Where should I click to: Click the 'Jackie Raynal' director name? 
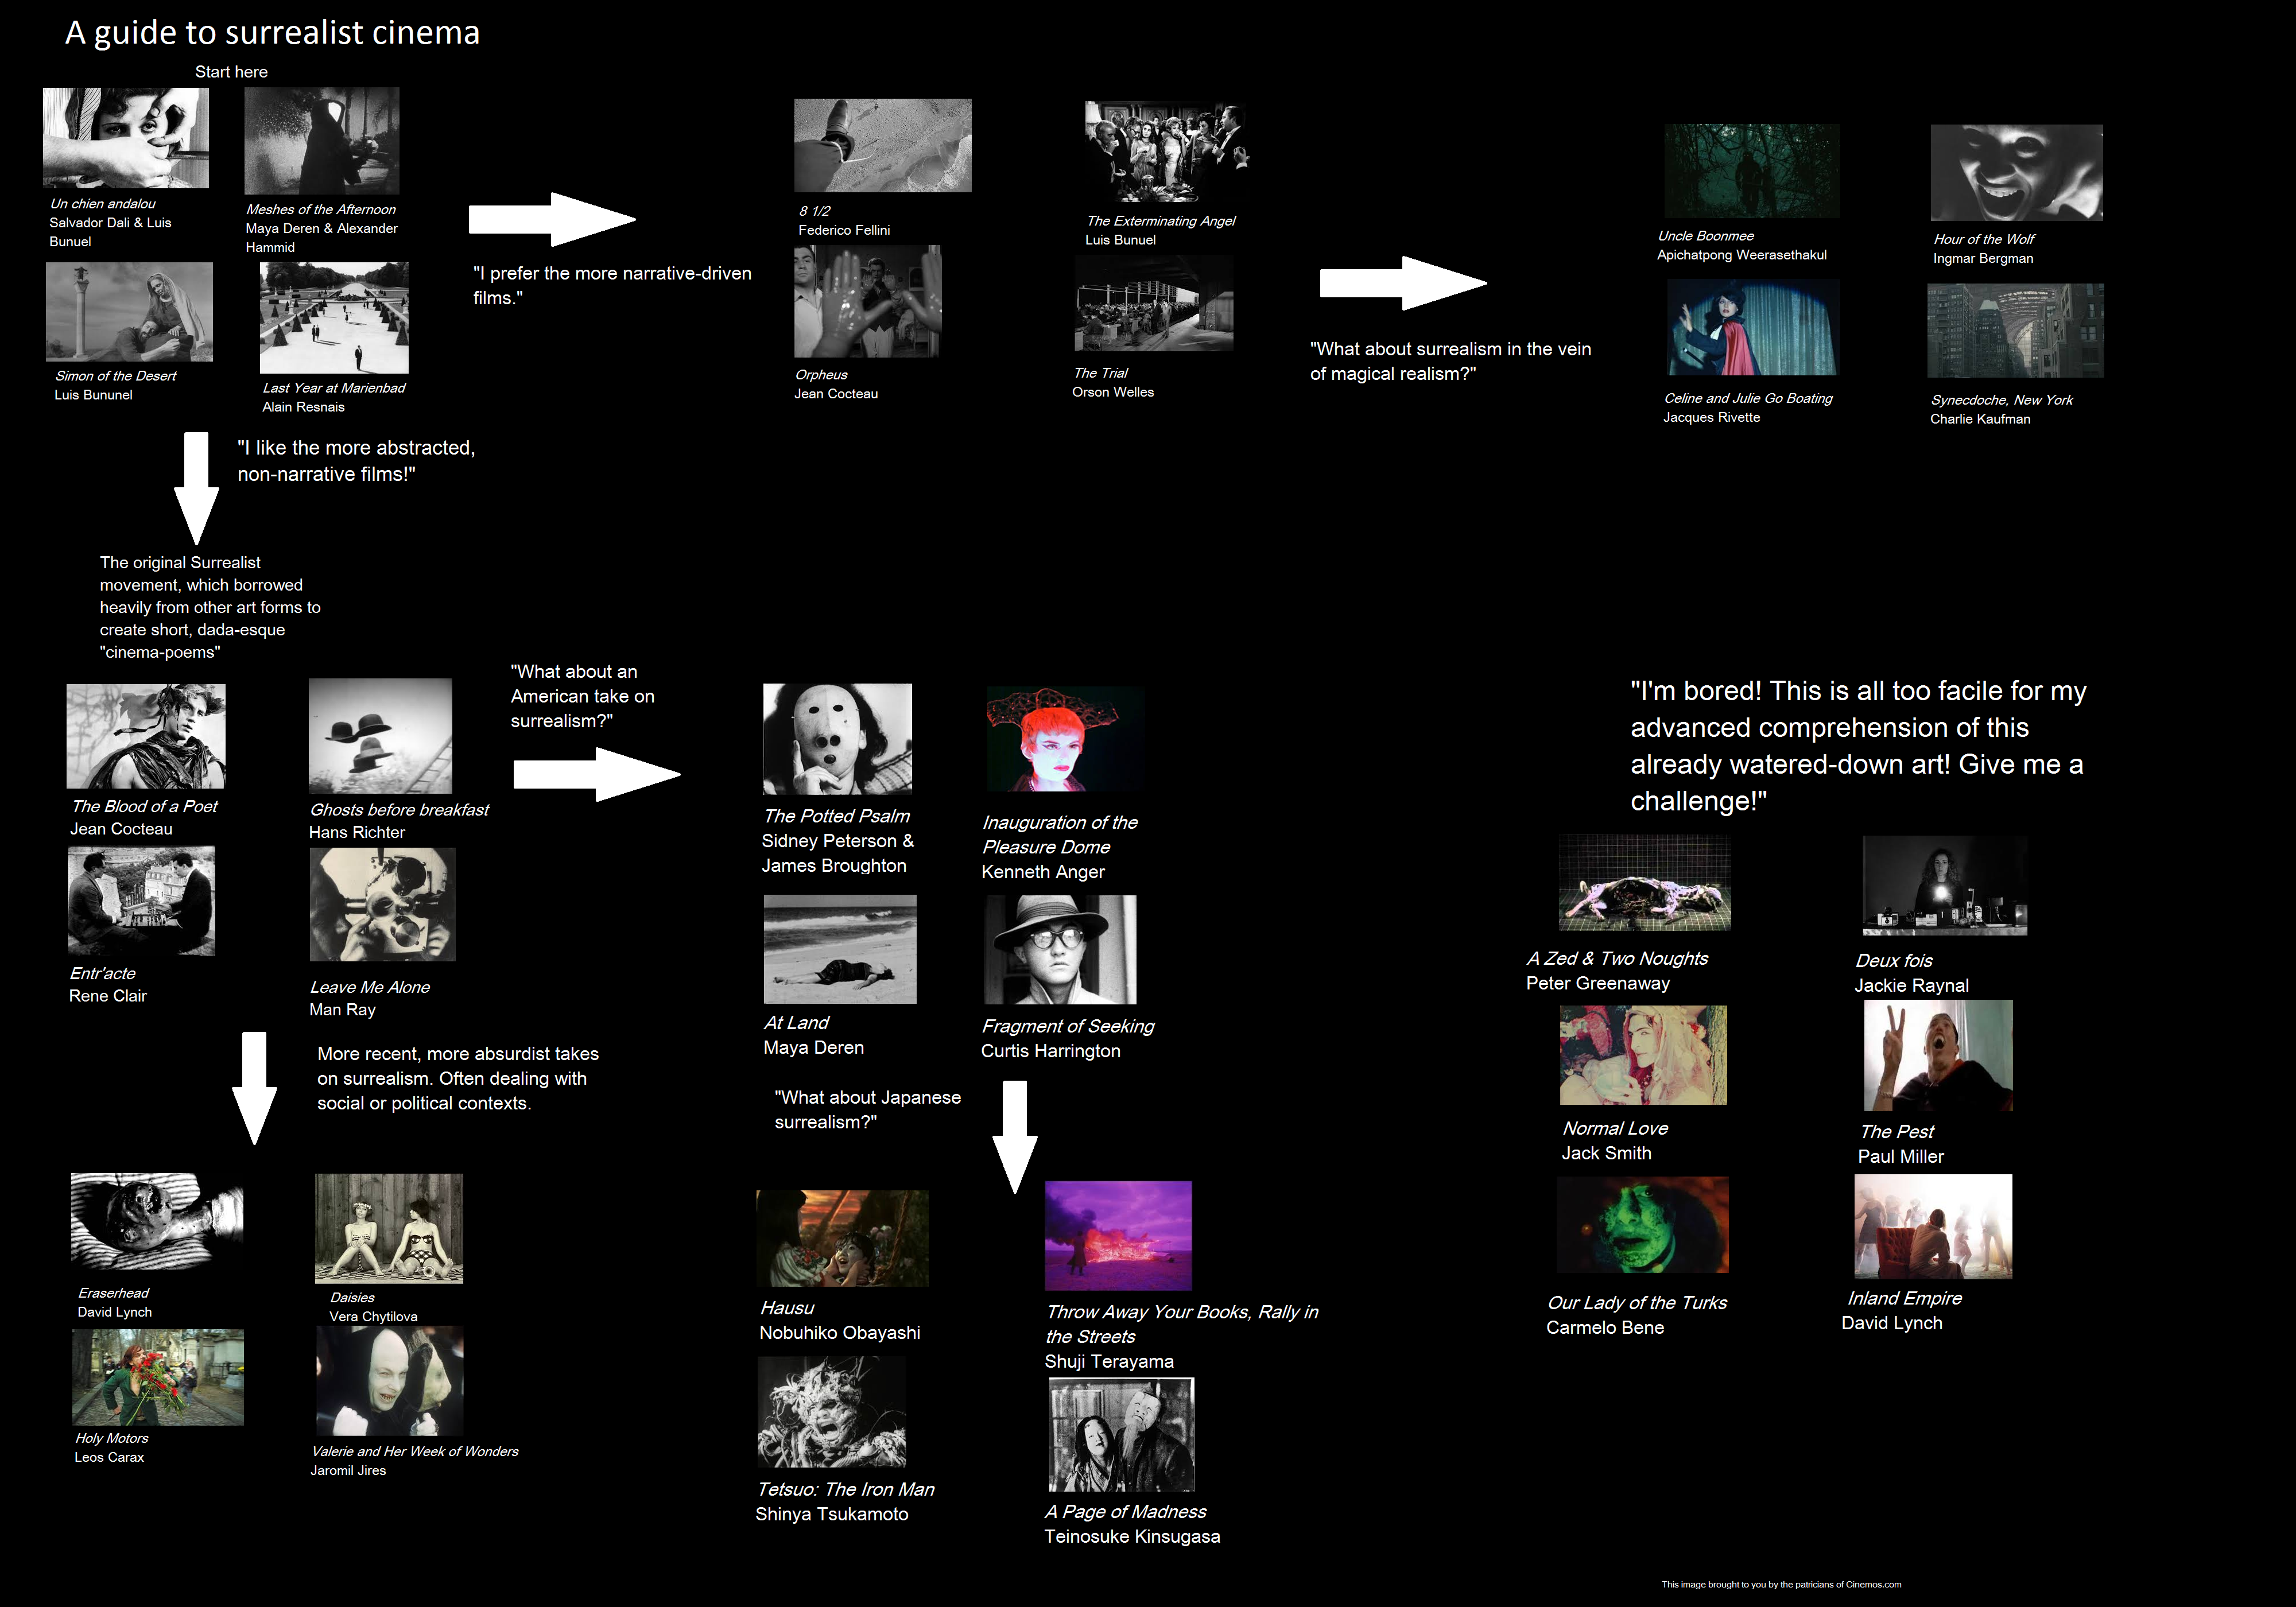[1912, 985]
